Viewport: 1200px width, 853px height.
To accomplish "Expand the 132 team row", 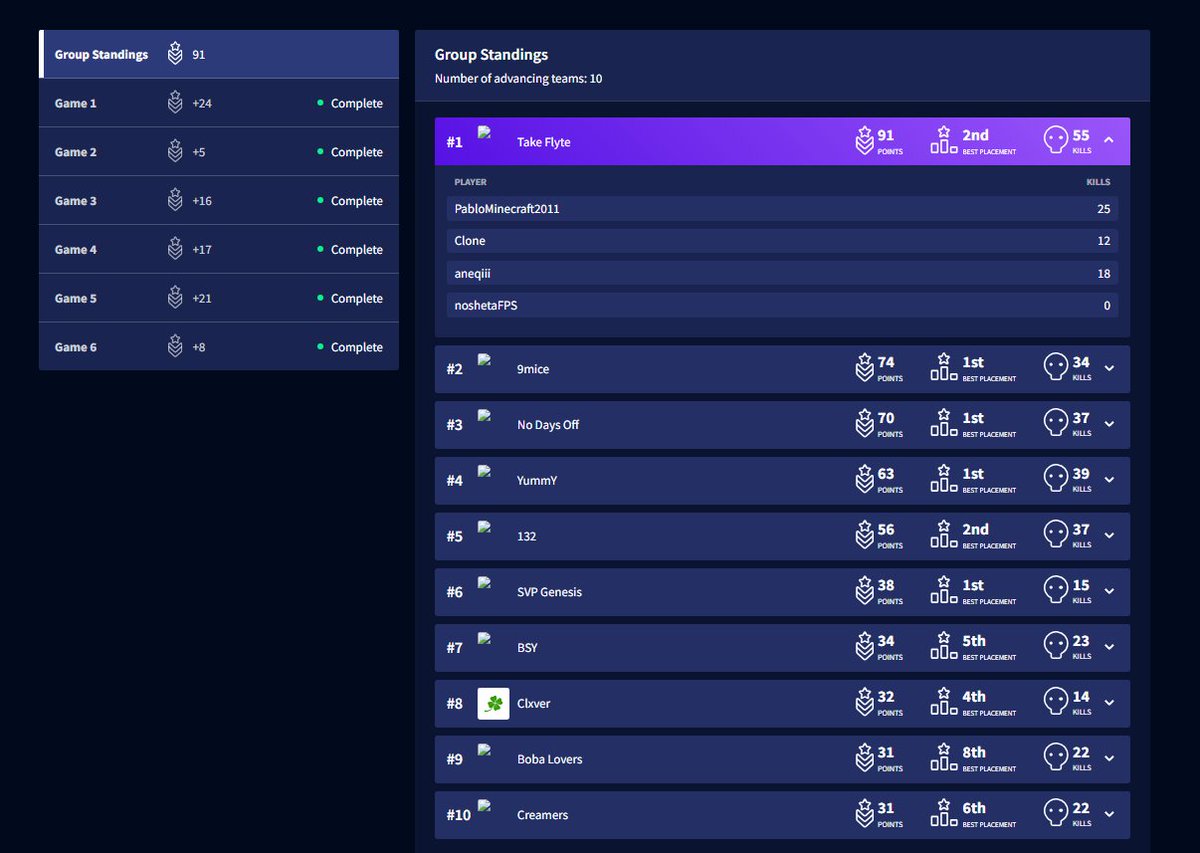I will pyautogui.click(x=1108, y=536).
